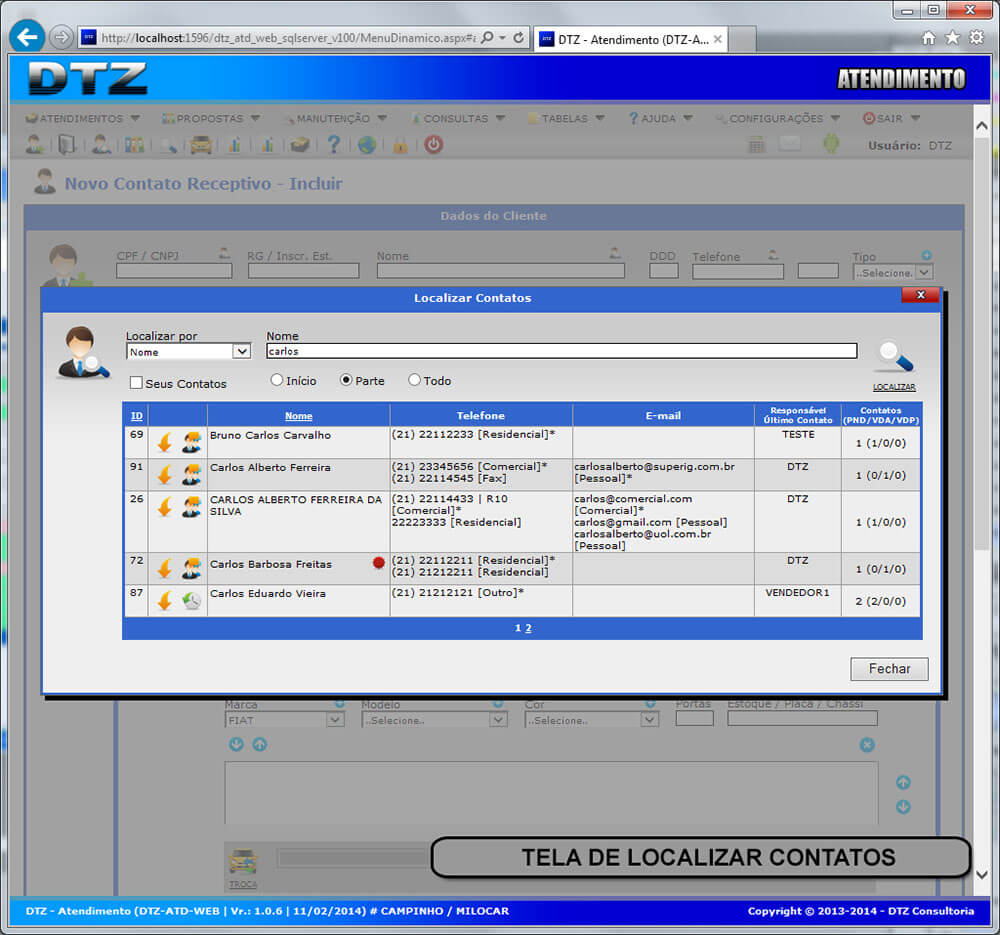Select the Início radio button
Screen dimensions: 1000x935
coord(276,381)
